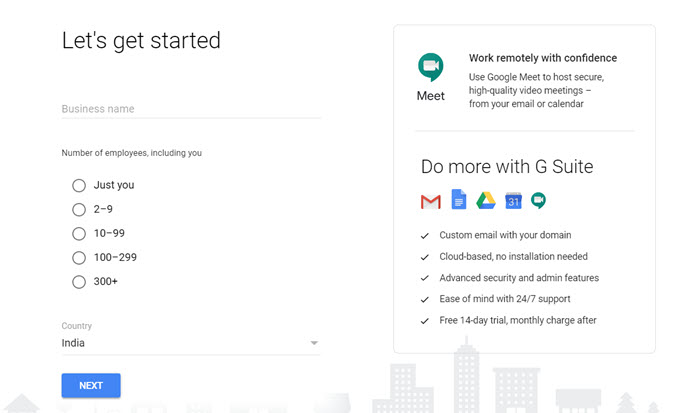Screen dimensions: 680x413
Task: Click the Advanced security and admin features text
Action: (519, 278)
